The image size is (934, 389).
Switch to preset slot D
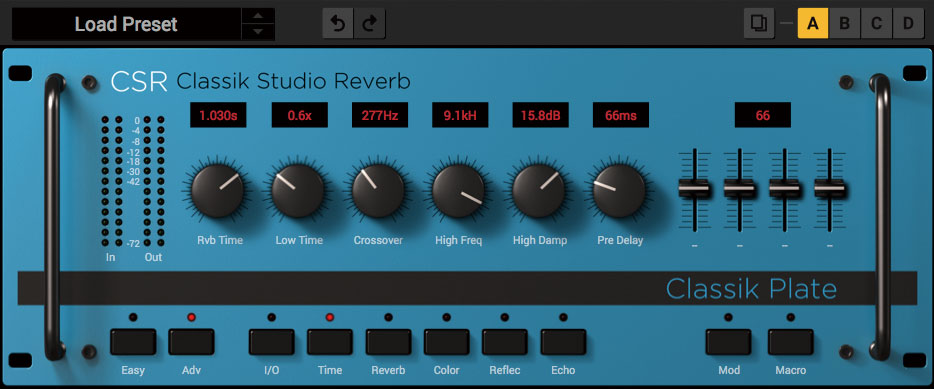pyautogui.click(x=908, y=24)
